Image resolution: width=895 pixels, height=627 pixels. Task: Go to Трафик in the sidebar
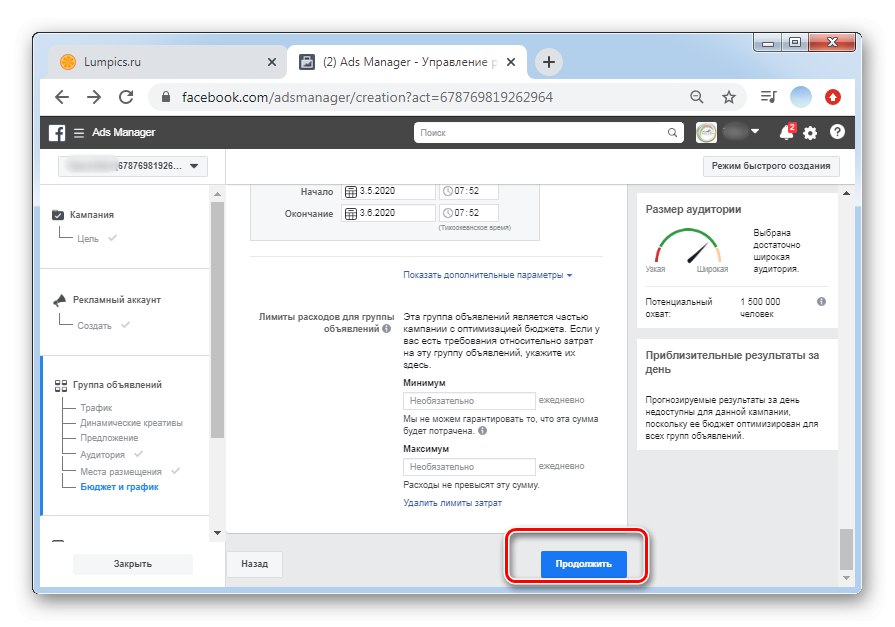(x=96, y=408)
